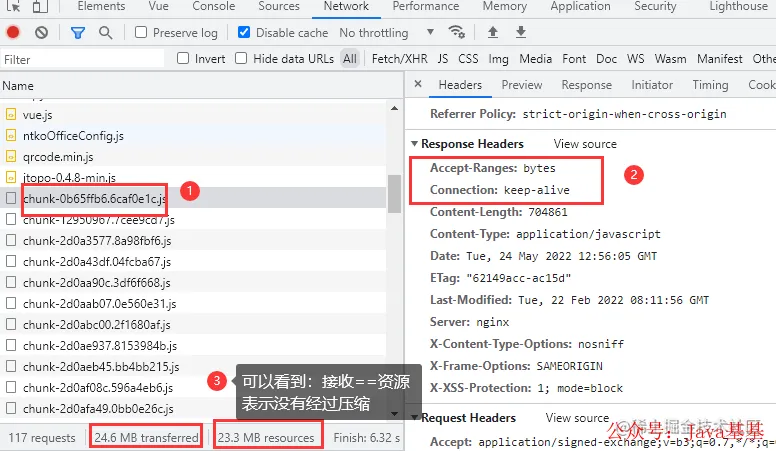Close the request details panel
This screenshot has height=451, width=776.
click(418, 84)
